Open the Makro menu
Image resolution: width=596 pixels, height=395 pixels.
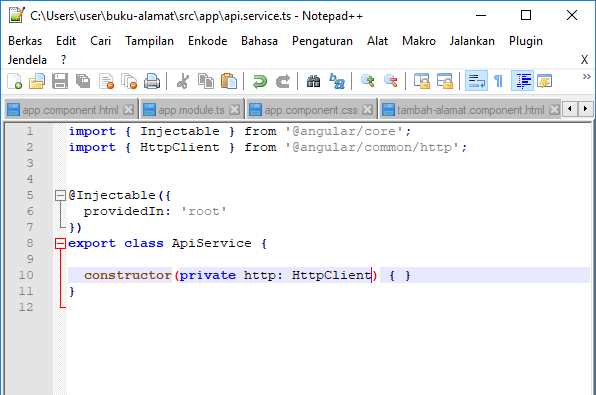tap(419, 41)
